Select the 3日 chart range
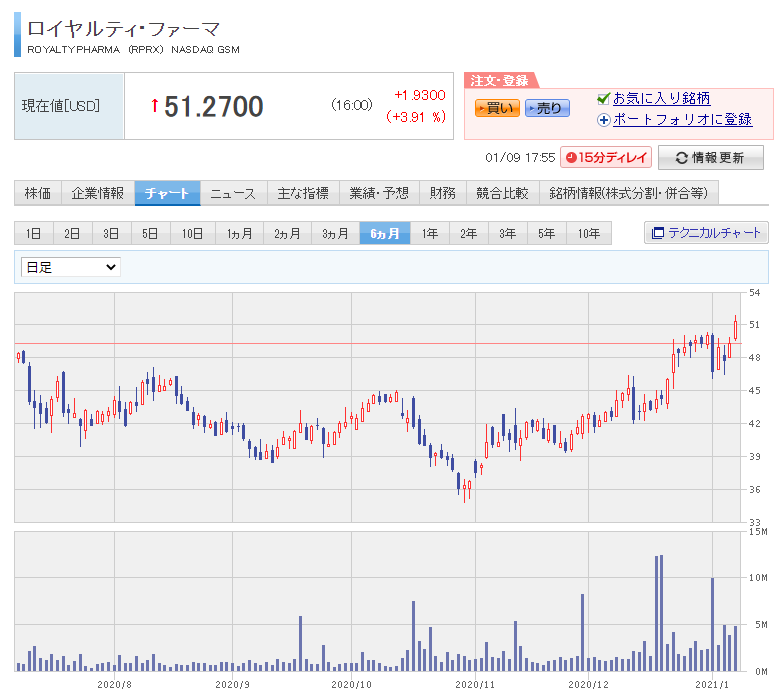This screenshot has width=779, height=698. [111, 233]
